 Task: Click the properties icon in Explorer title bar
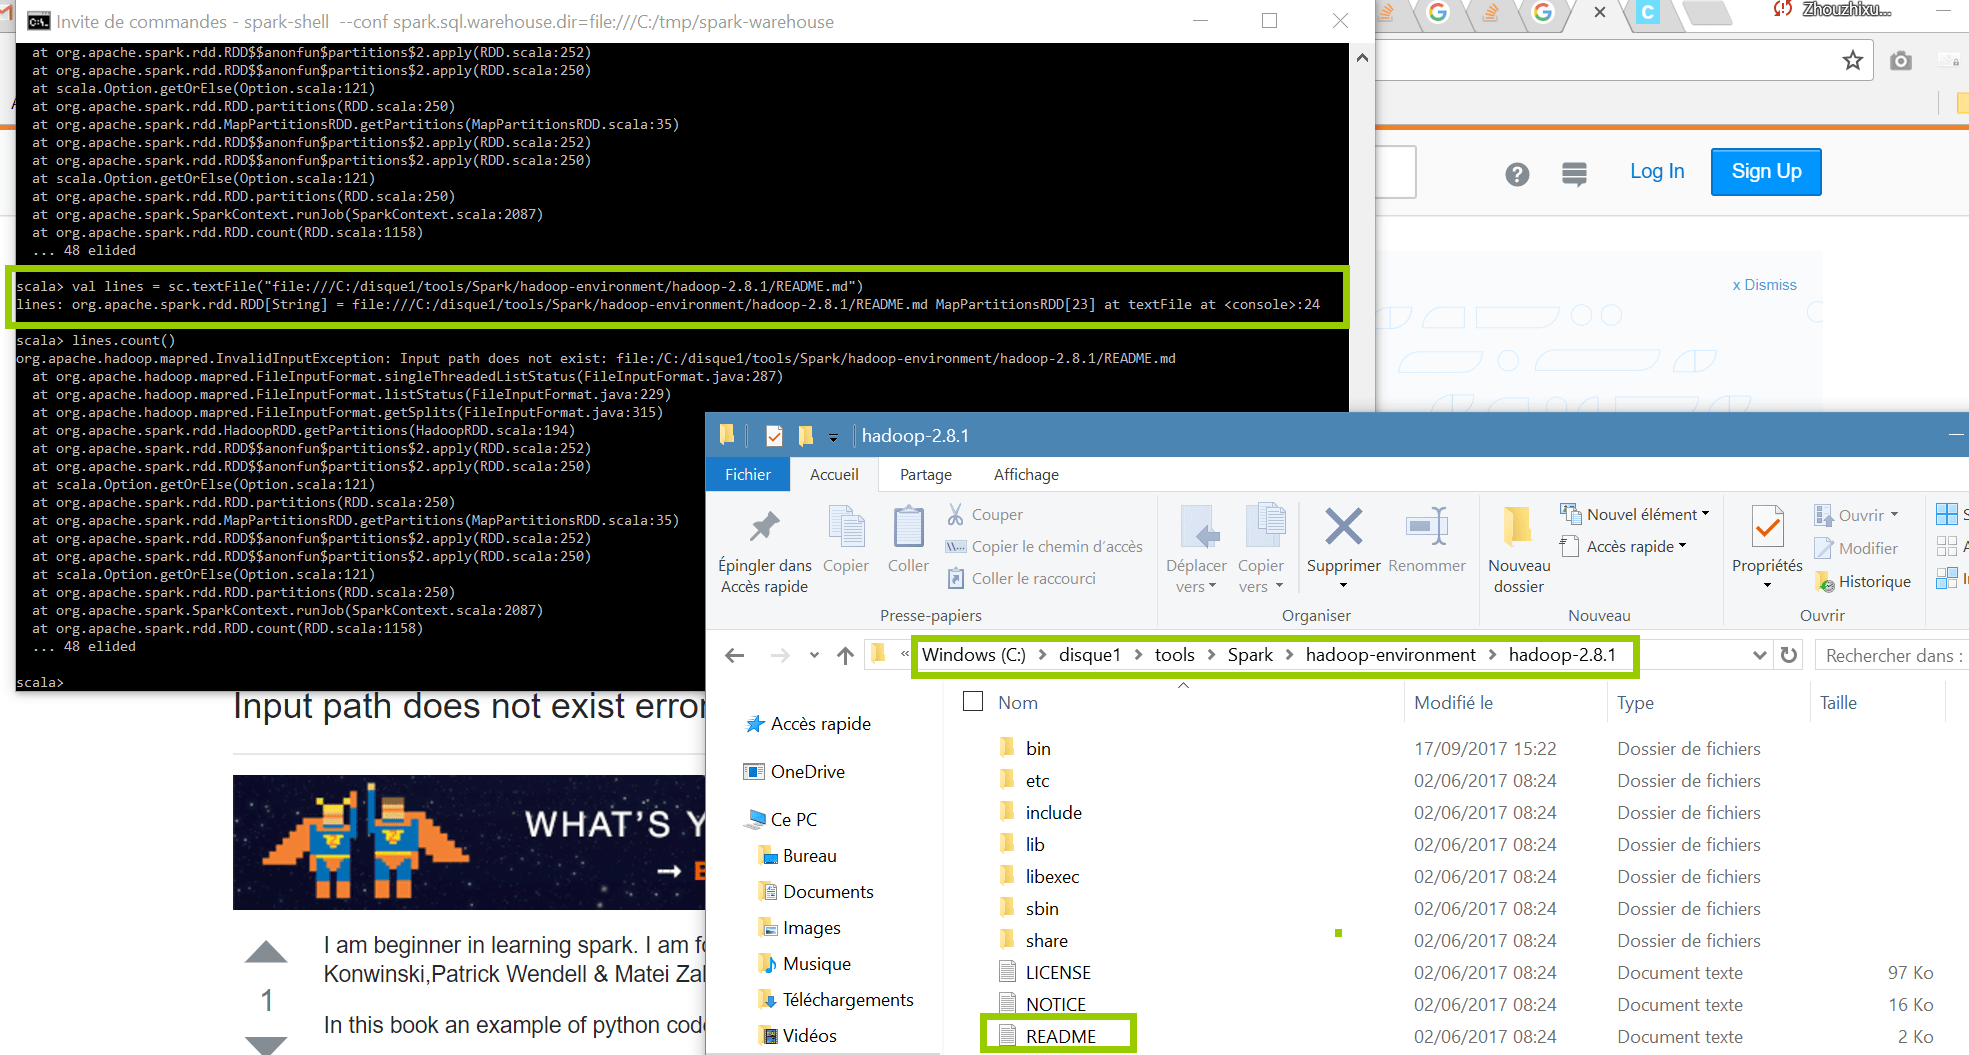(x=774, y=436)
